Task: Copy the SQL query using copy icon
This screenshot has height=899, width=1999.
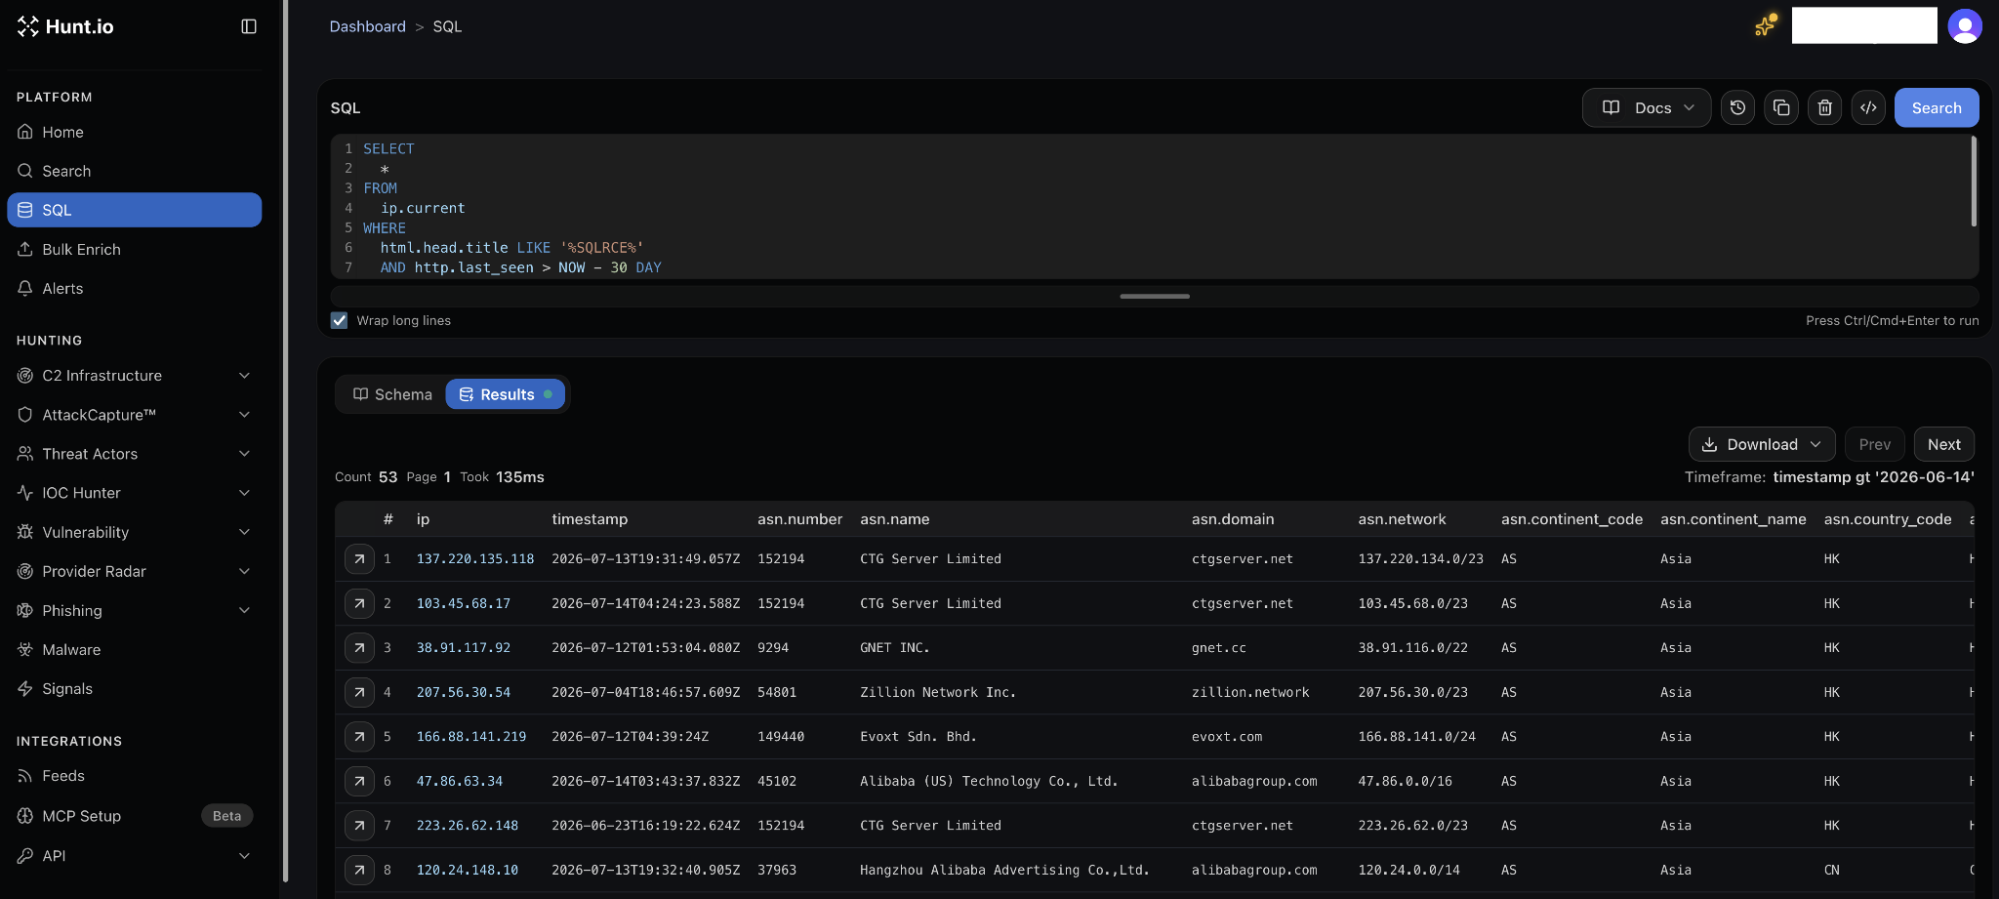Action: point(1781,108)
